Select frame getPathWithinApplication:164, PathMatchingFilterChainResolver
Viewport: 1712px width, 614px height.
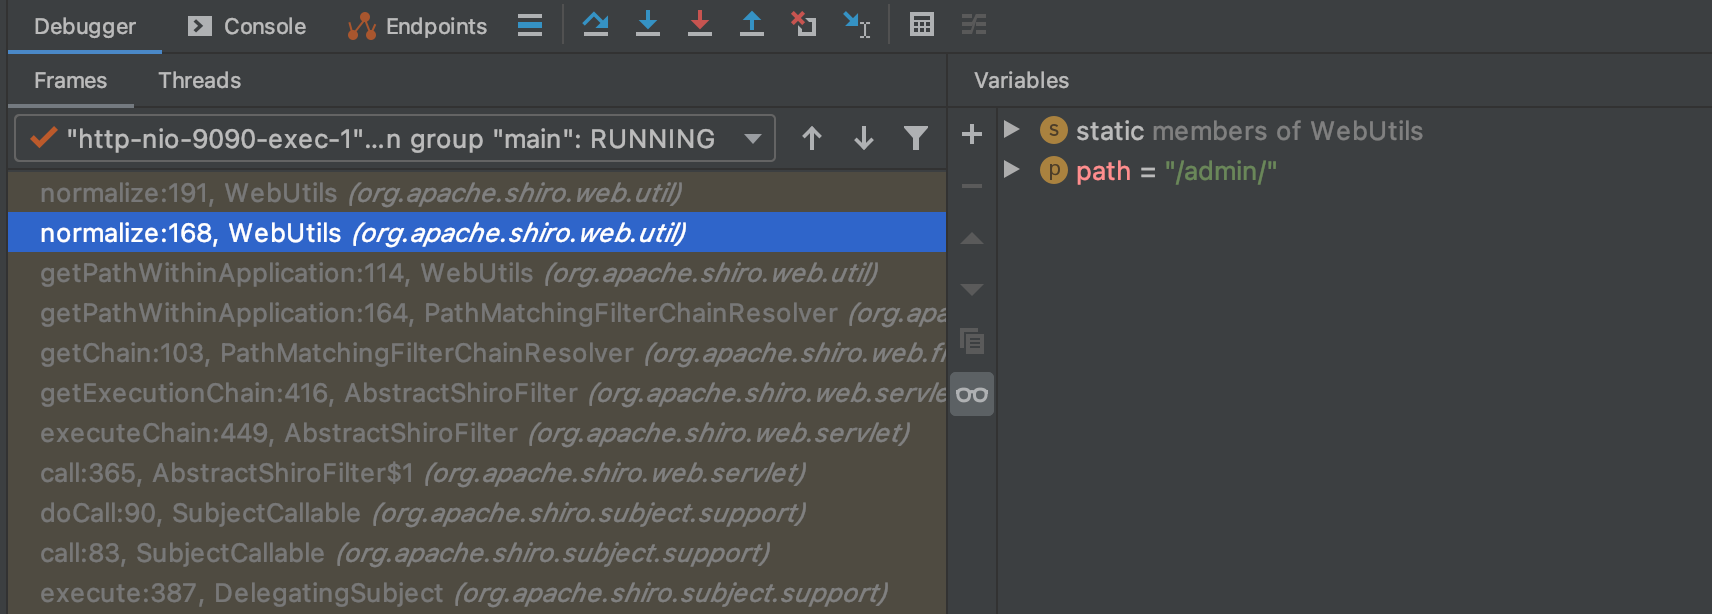pyautogui.click(x=476, y=312)
